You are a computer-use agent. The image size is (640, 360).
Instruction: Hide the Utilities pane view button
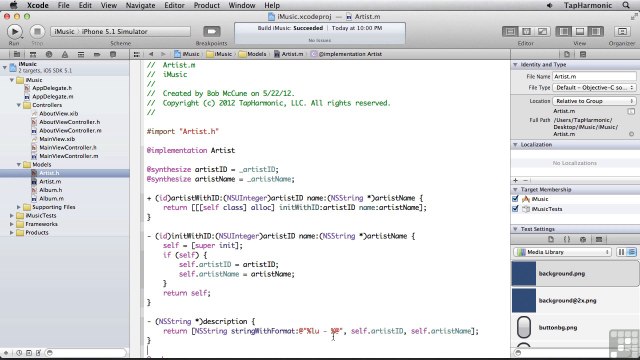[x=596, y=31]
